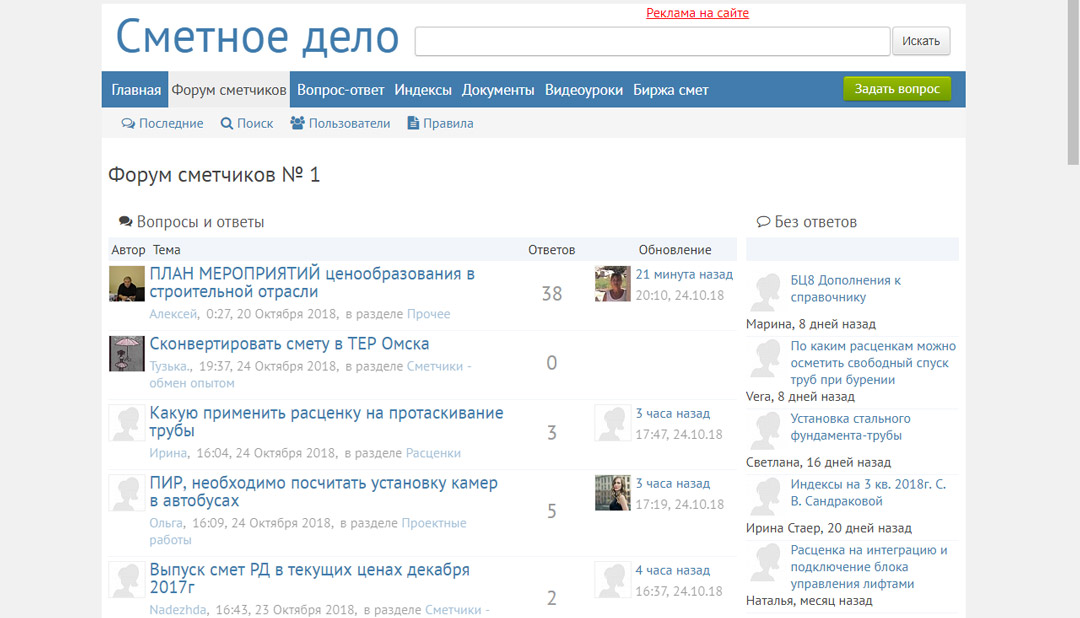Open the Расценки category link
Screen dimensions: 1080x618
pos(433,453)
